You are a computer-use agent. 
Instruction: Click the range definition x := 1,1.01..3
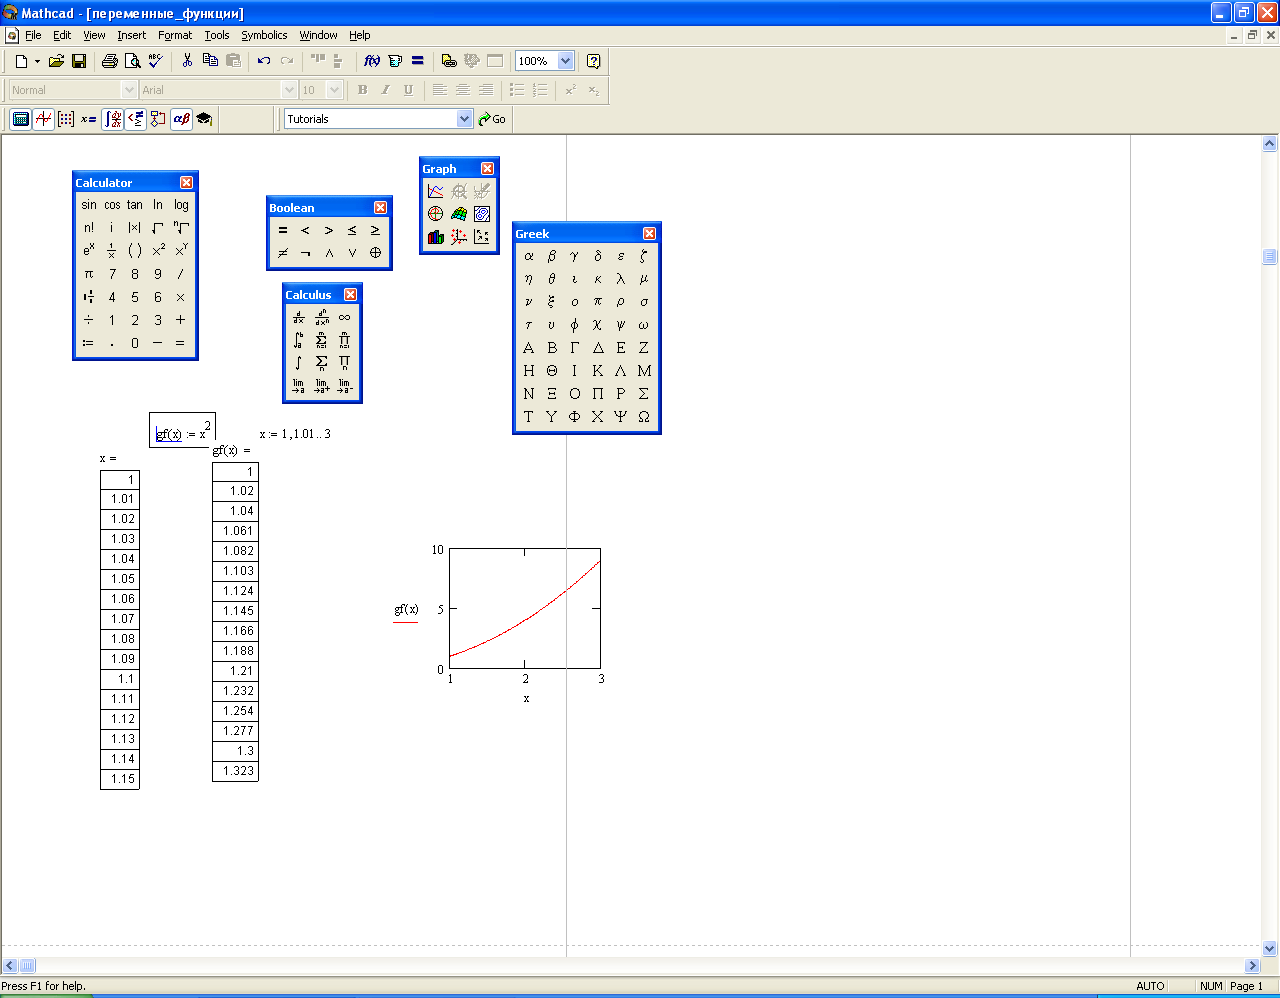click(x=295, y=434)
